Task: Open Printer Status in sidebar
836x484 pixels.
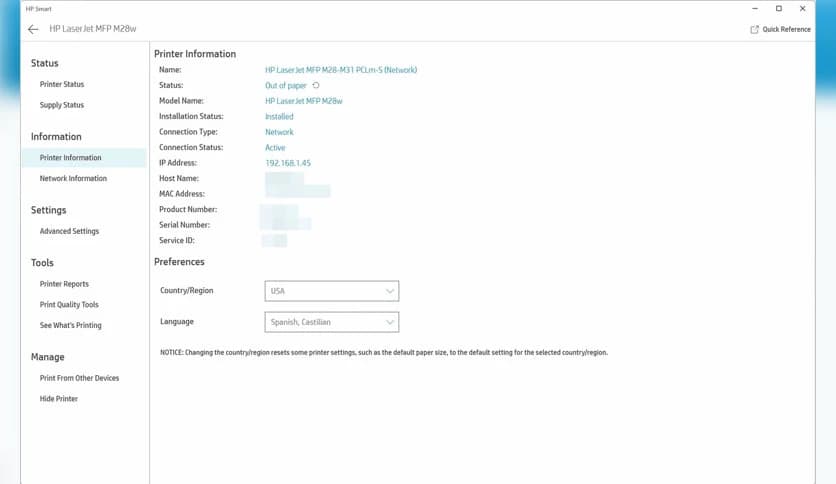Action: click(x=62, y=84)
